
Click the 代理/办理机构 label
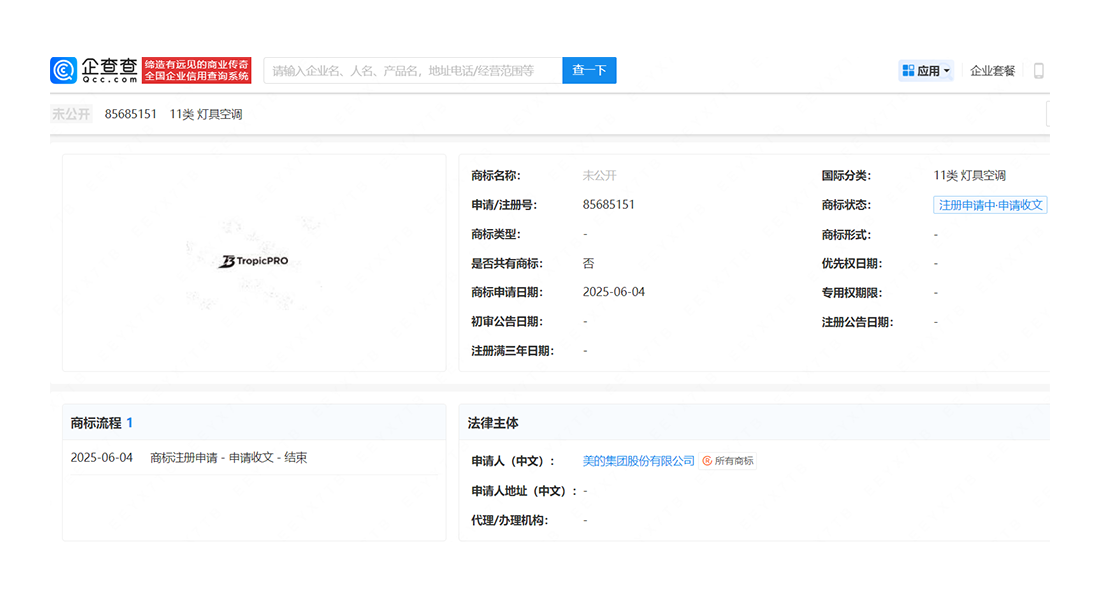pos(510,520)
